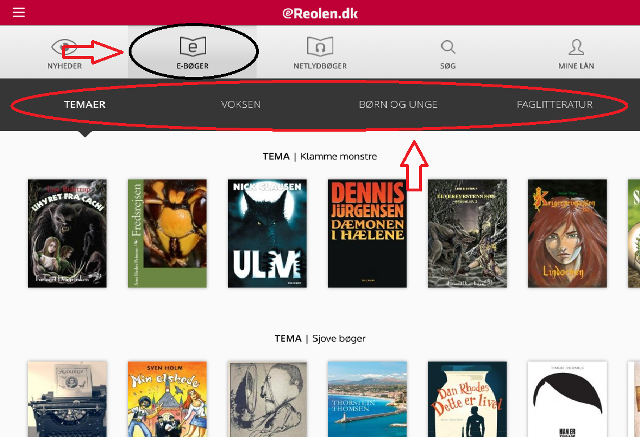Switch to the Temaer tab
The width and height of the screenshot is (640, 437).
click(x=85, y=104)
